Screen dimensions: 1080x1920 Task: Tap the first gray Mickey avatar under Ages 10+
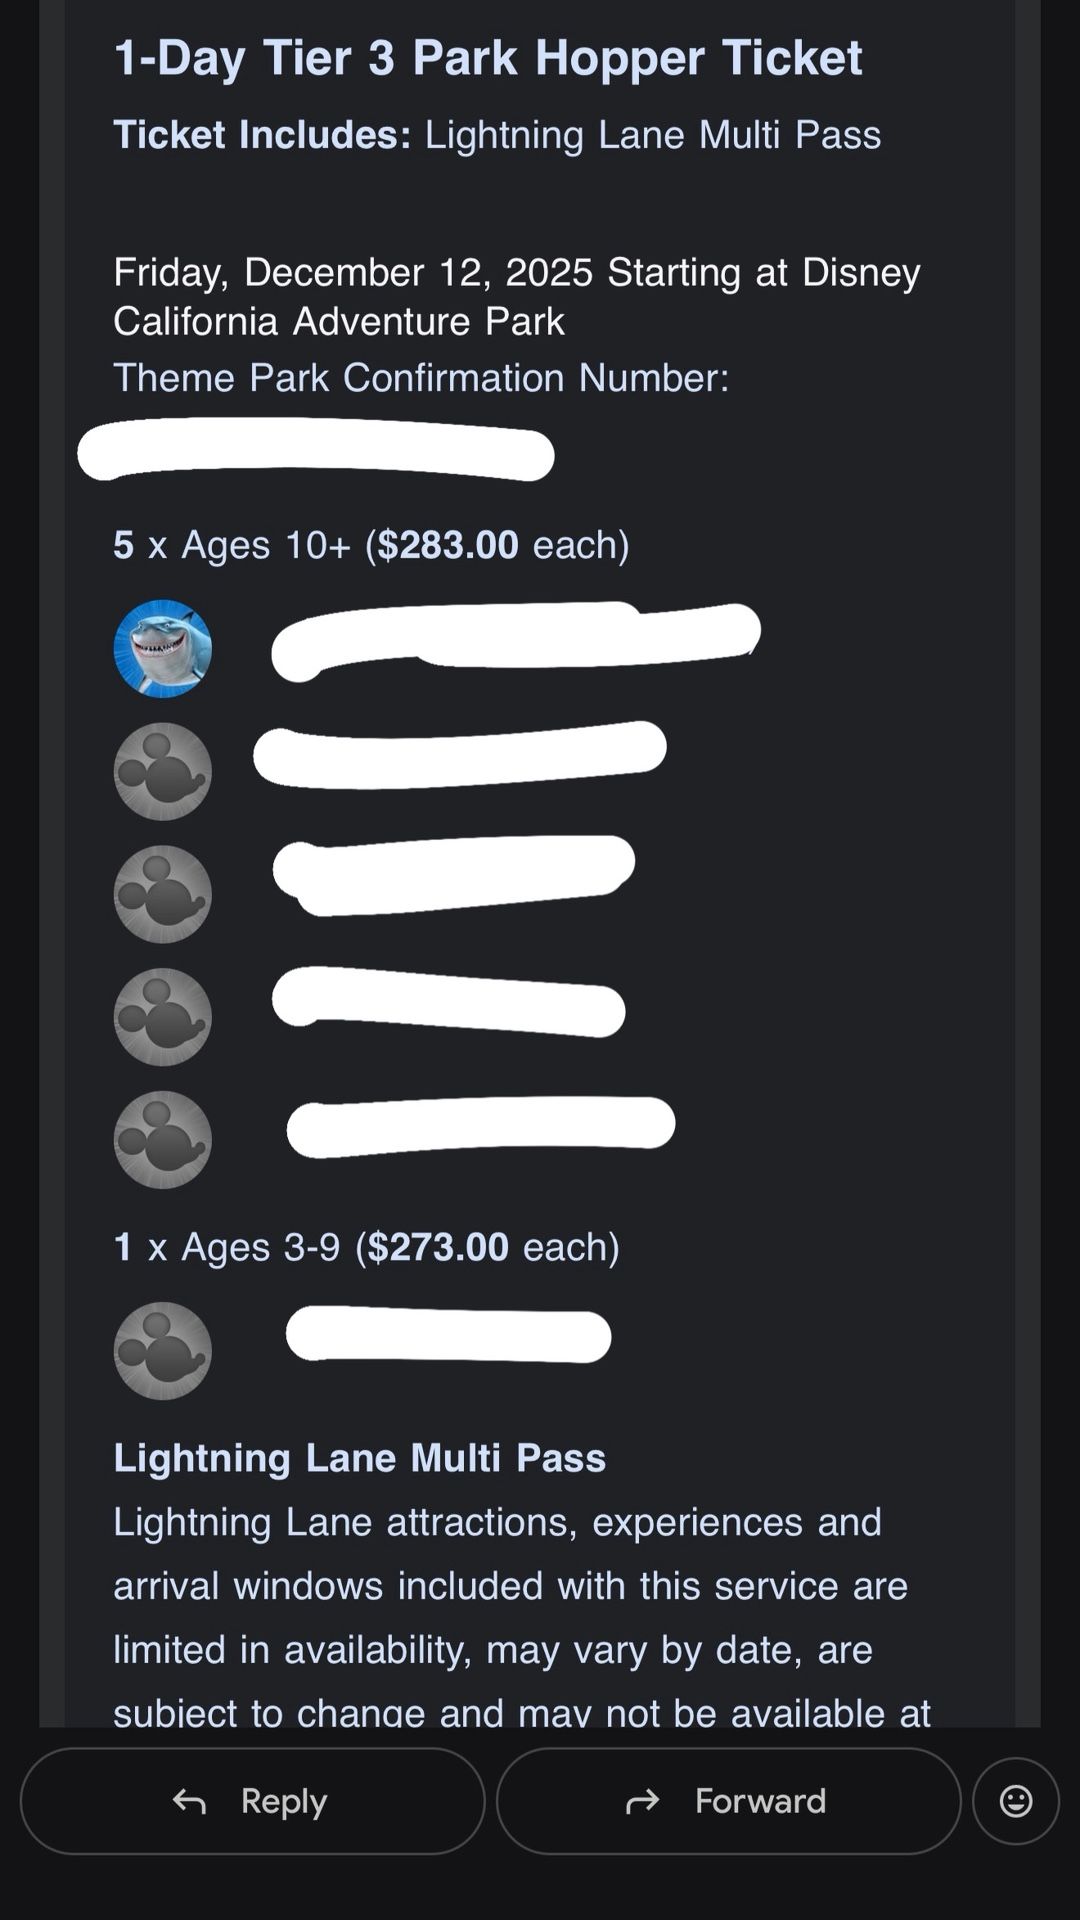(162, 771)
